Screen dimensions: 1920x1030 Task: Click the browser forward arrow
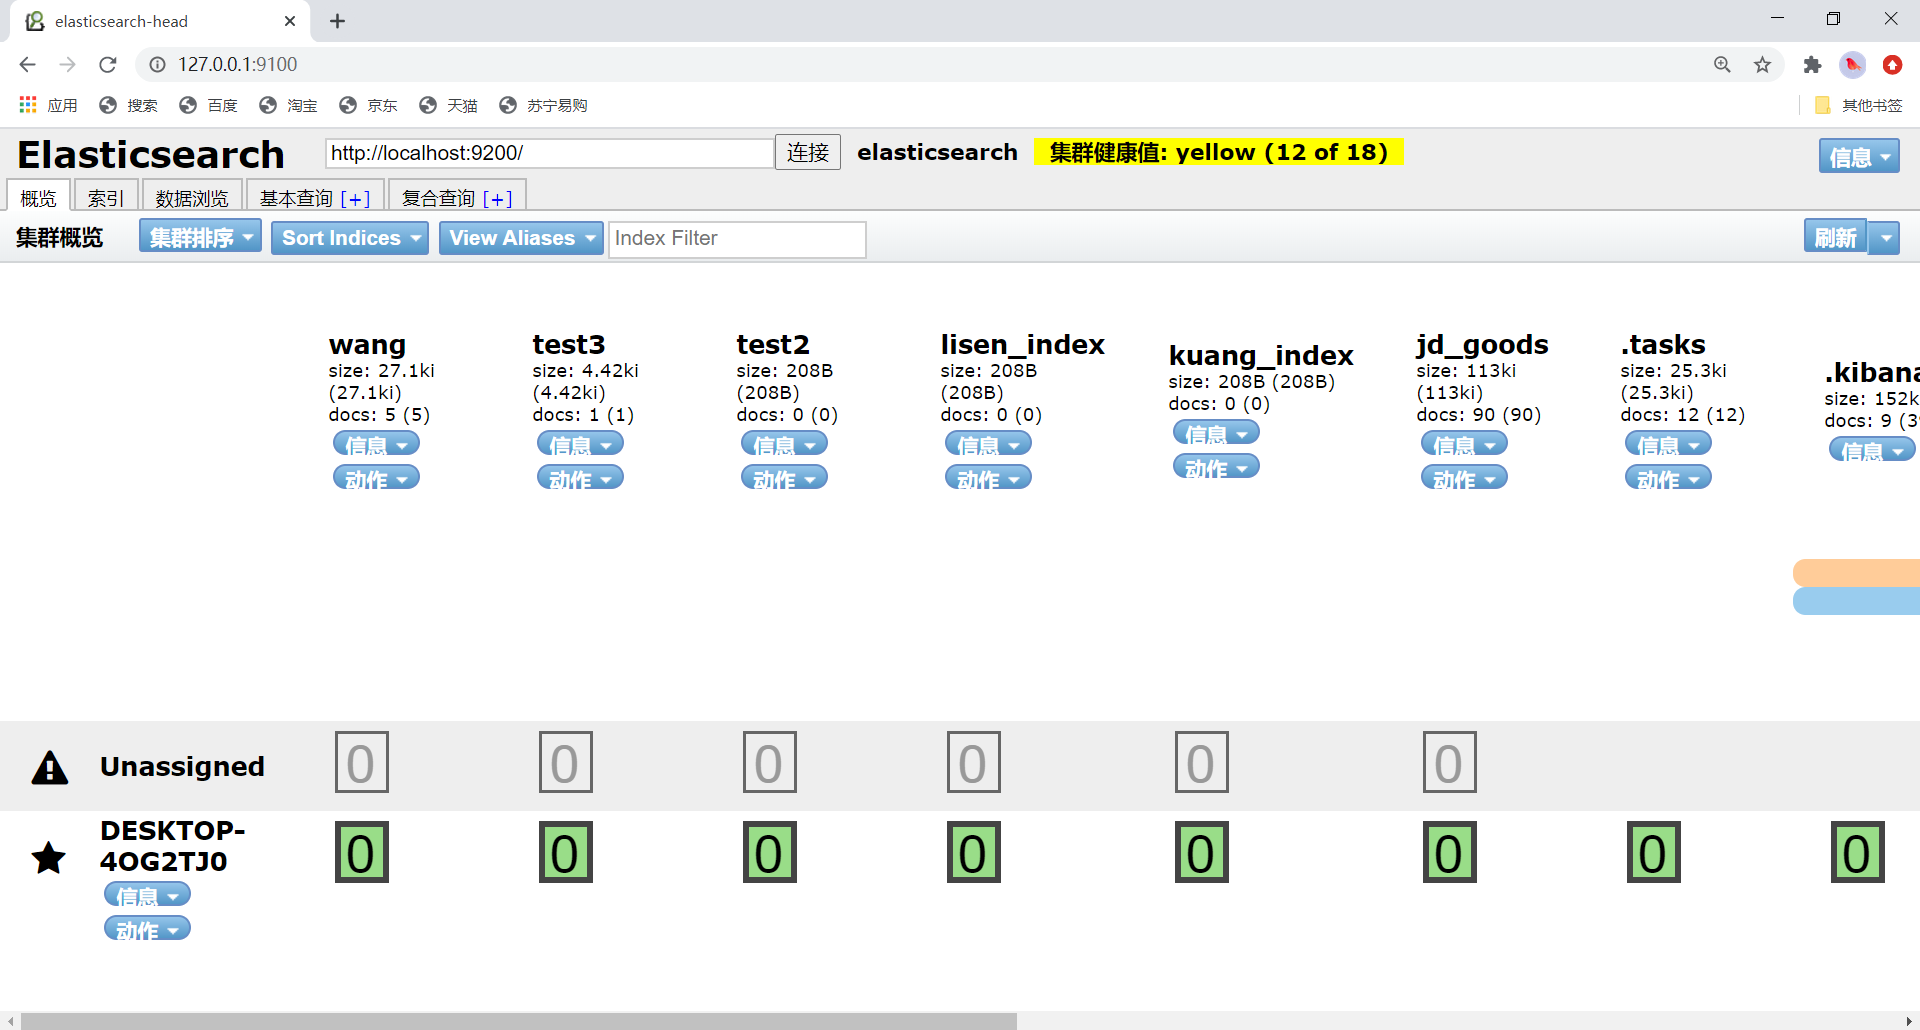point(67,64)
